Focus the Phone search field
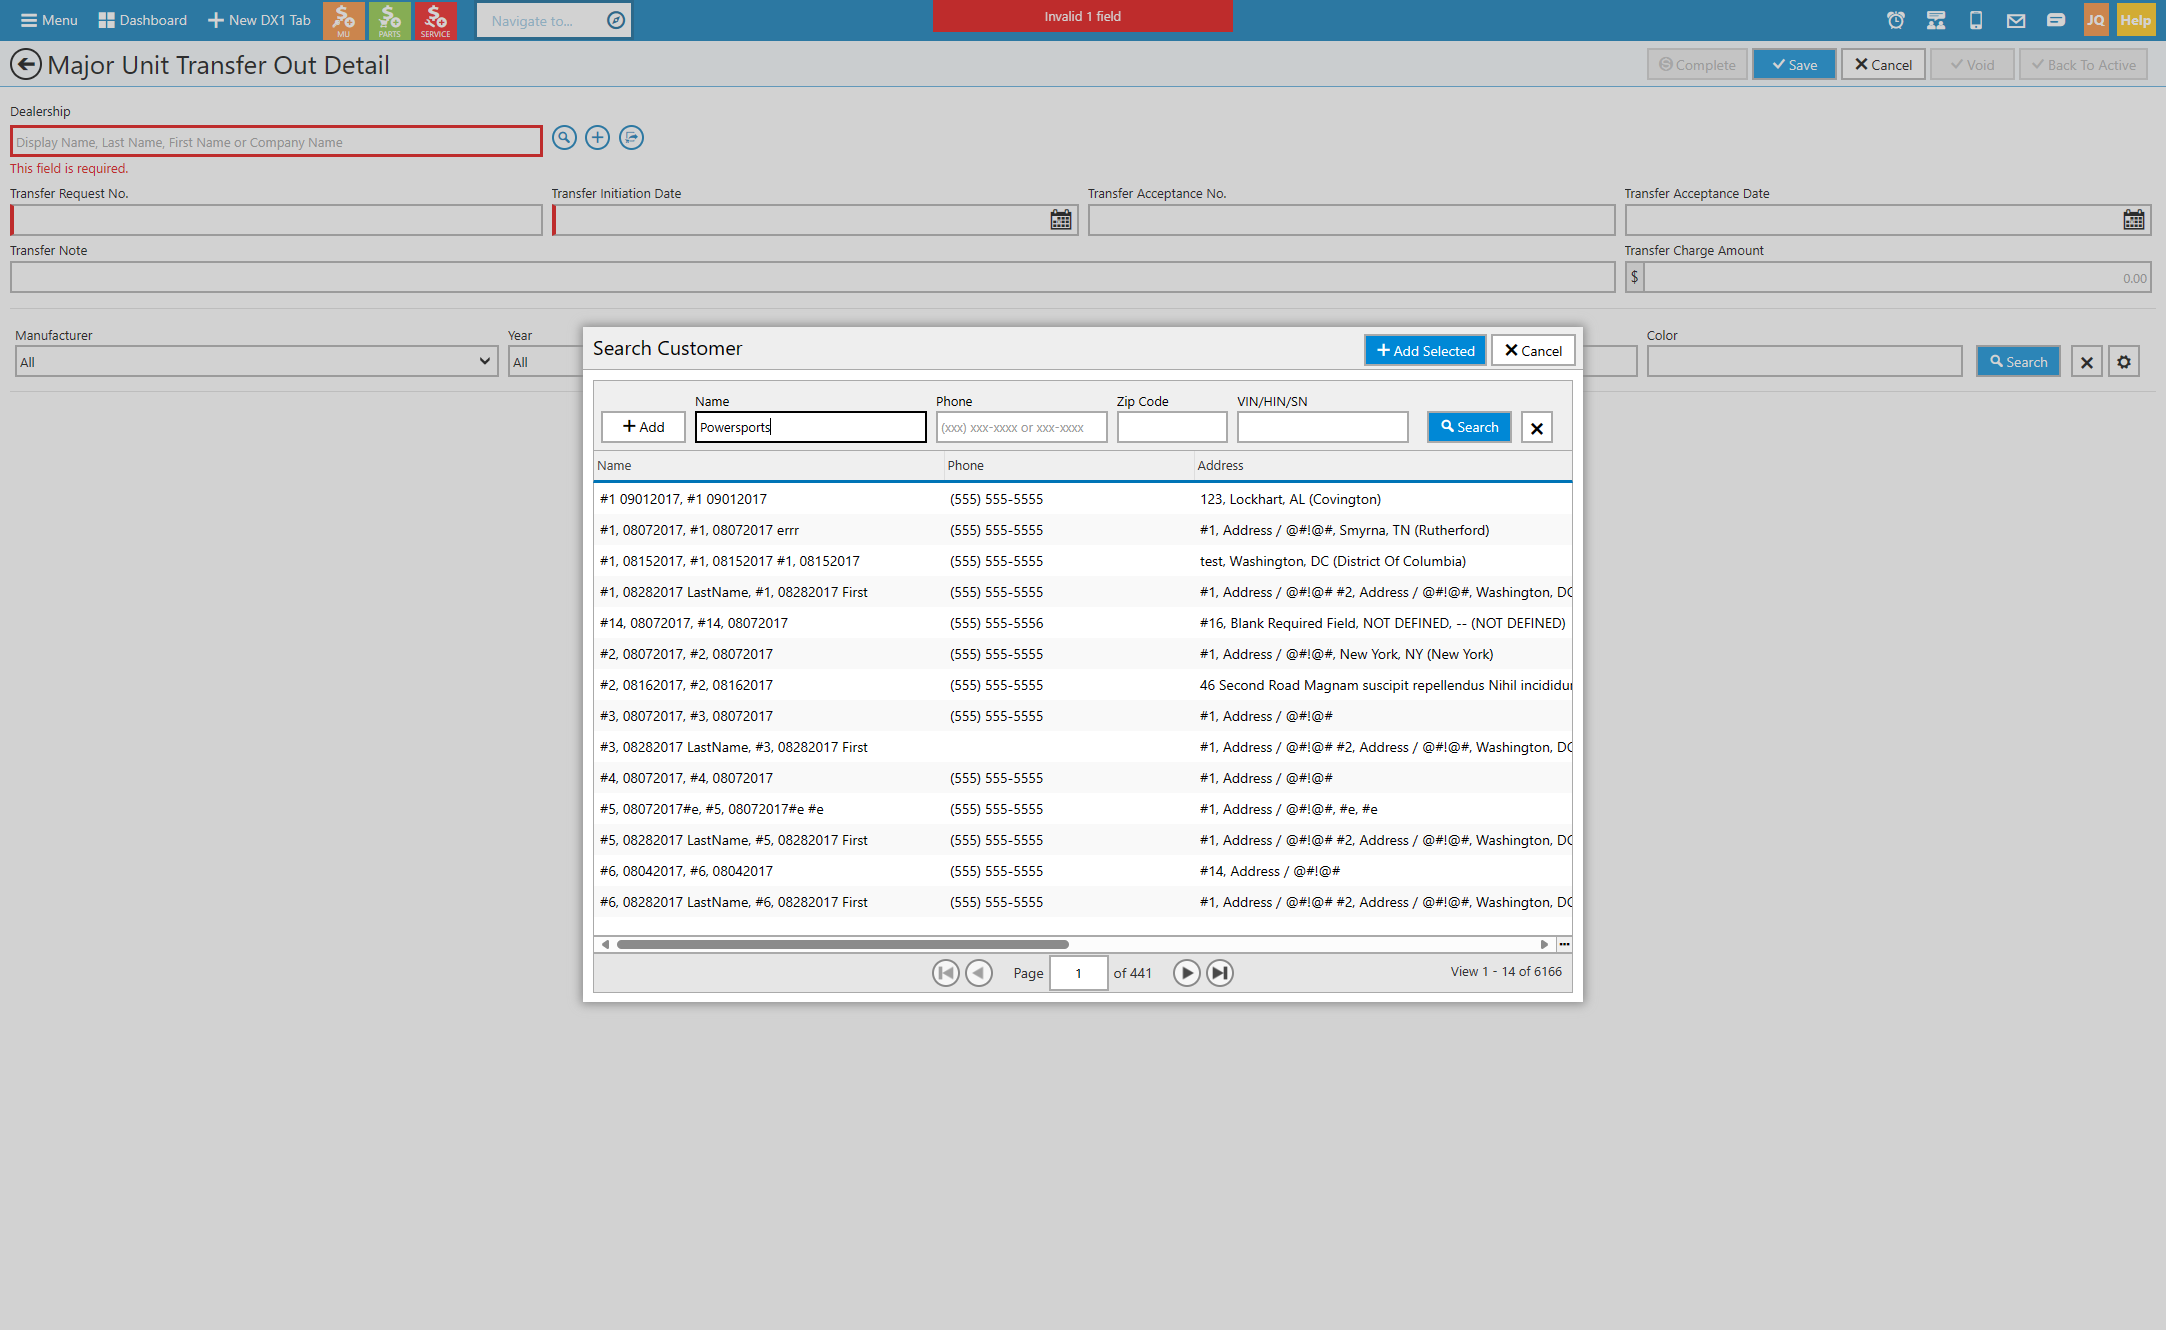Screen dimensions: 2166x1330 (1021, 427)
